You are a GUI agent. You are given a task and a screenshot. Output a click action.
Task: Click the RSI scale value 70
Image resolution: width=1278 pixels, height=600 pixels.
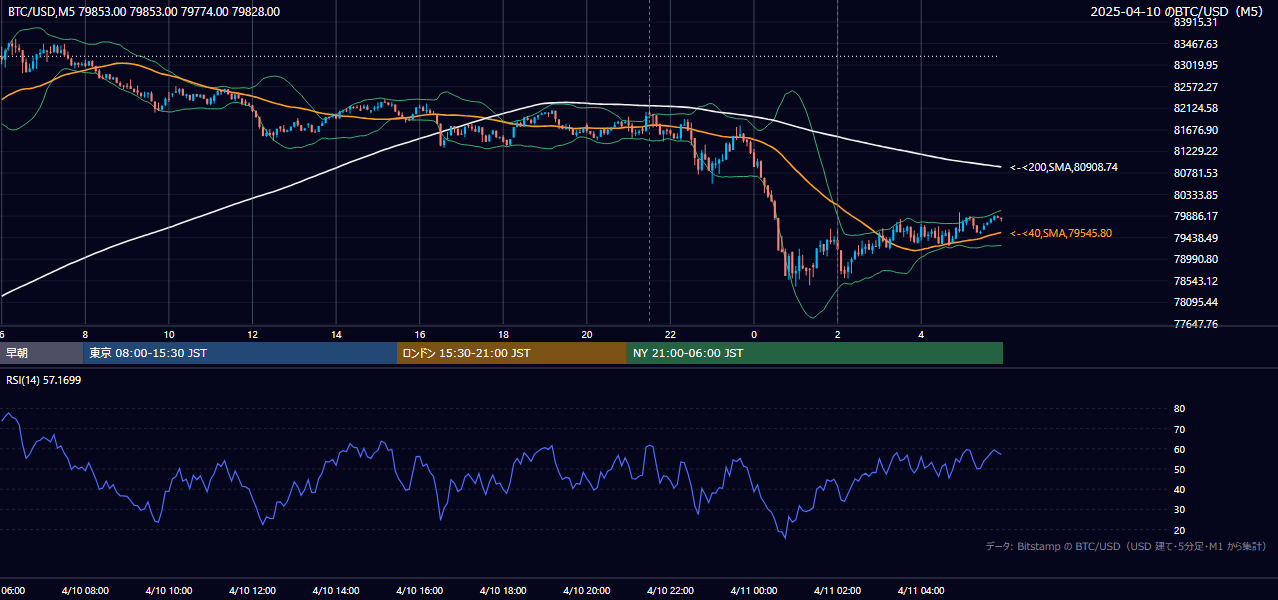coord(1179,429)
